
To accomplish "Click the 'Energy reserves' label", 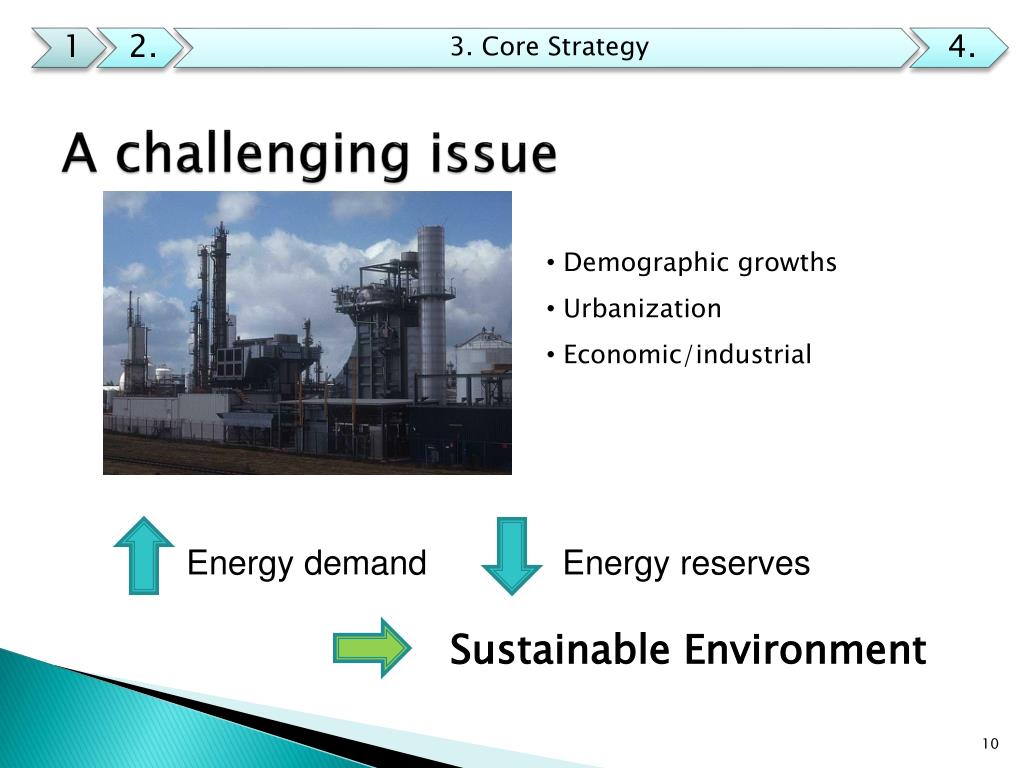I will click(686, 563).
